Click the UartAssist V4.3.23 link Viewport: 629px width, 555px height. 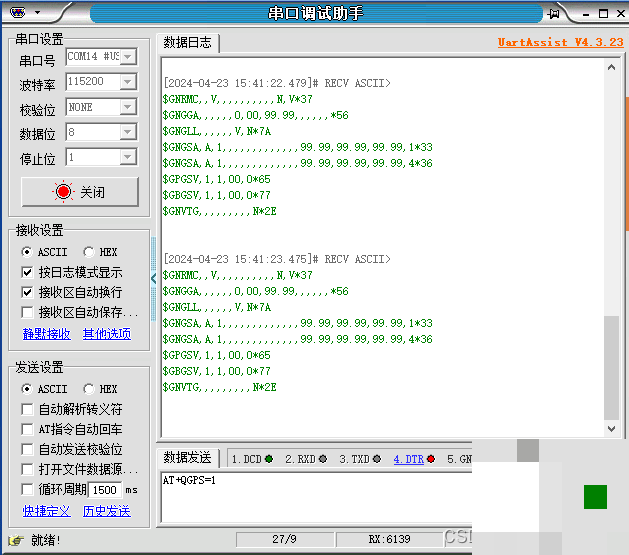(x=560, y=42)
